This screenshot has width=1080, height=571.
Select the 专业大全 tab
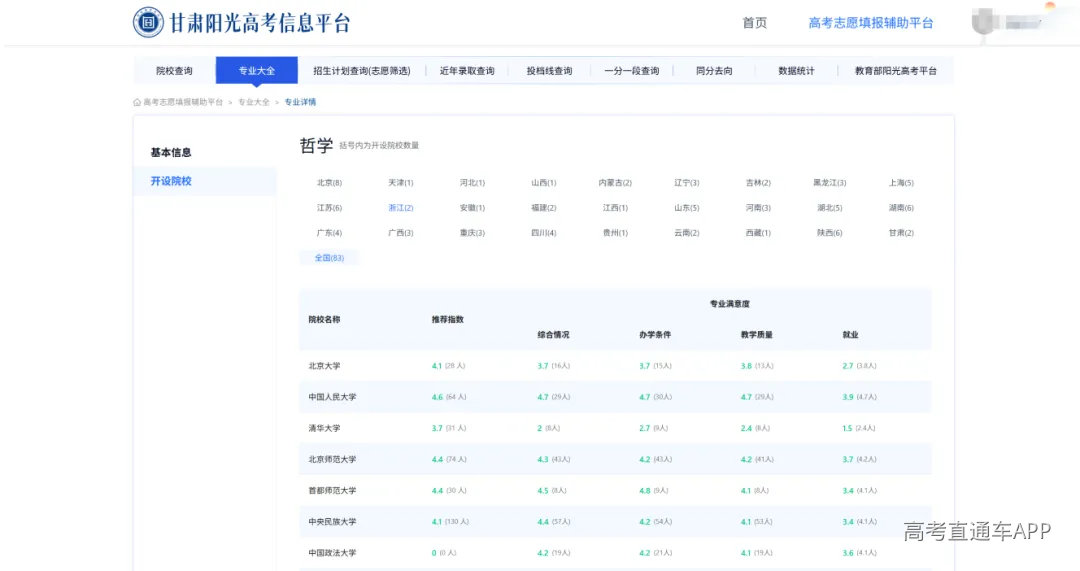[x=256, y=70]
